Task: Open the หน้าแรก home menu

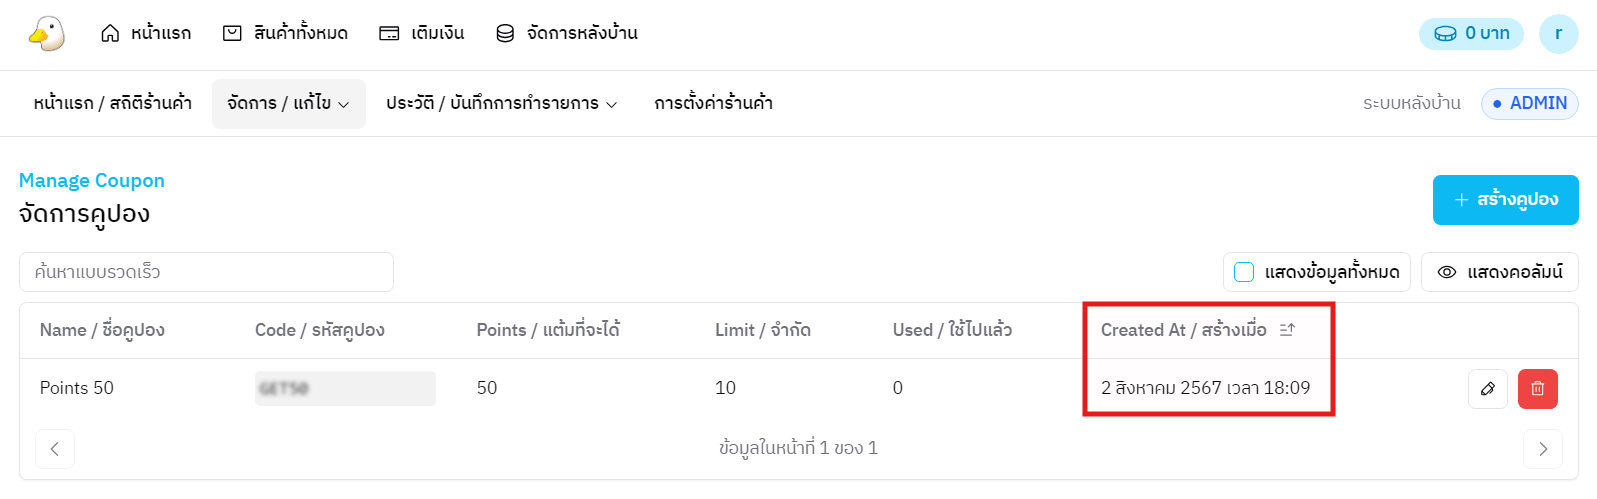Action: point(146,34)
